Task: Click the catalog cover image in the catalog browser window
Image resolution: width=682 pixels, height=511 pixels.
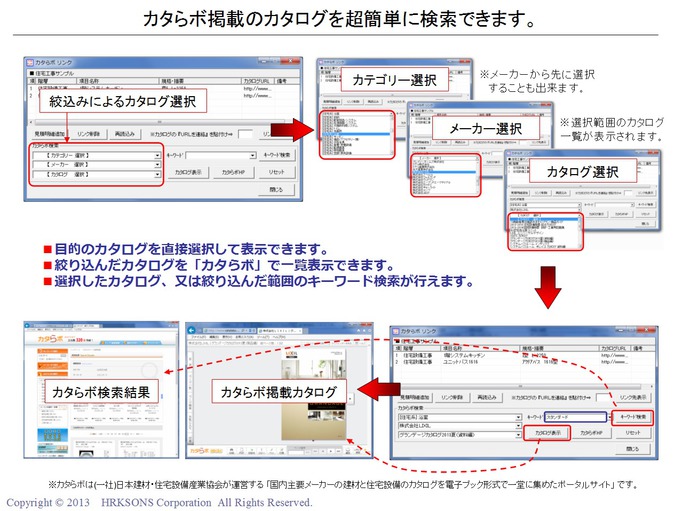Action: (314, 395)
